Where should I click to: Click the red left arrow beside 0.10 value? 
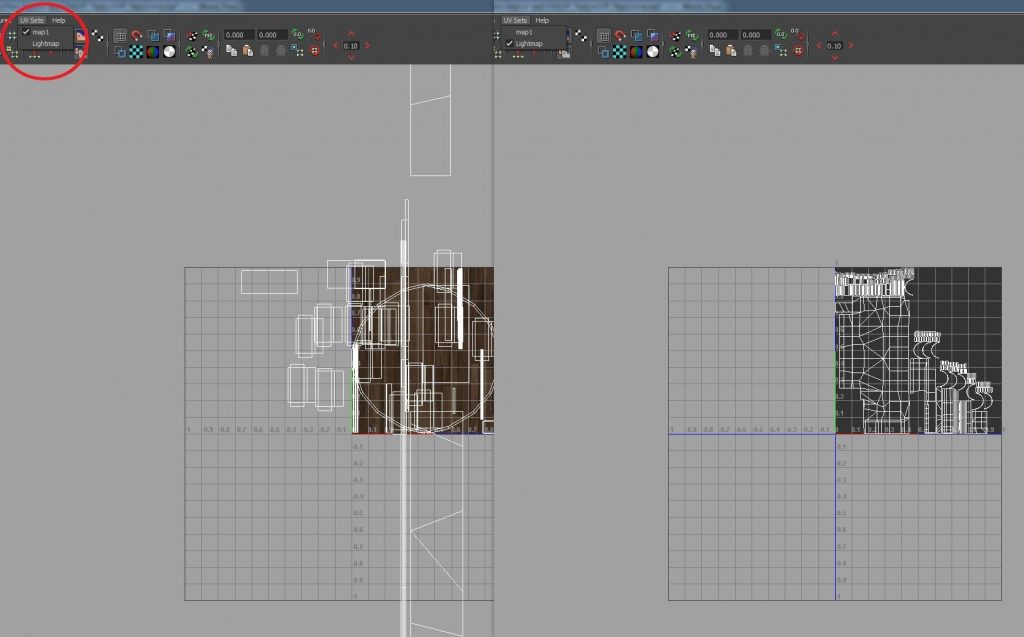coord(334,45)
